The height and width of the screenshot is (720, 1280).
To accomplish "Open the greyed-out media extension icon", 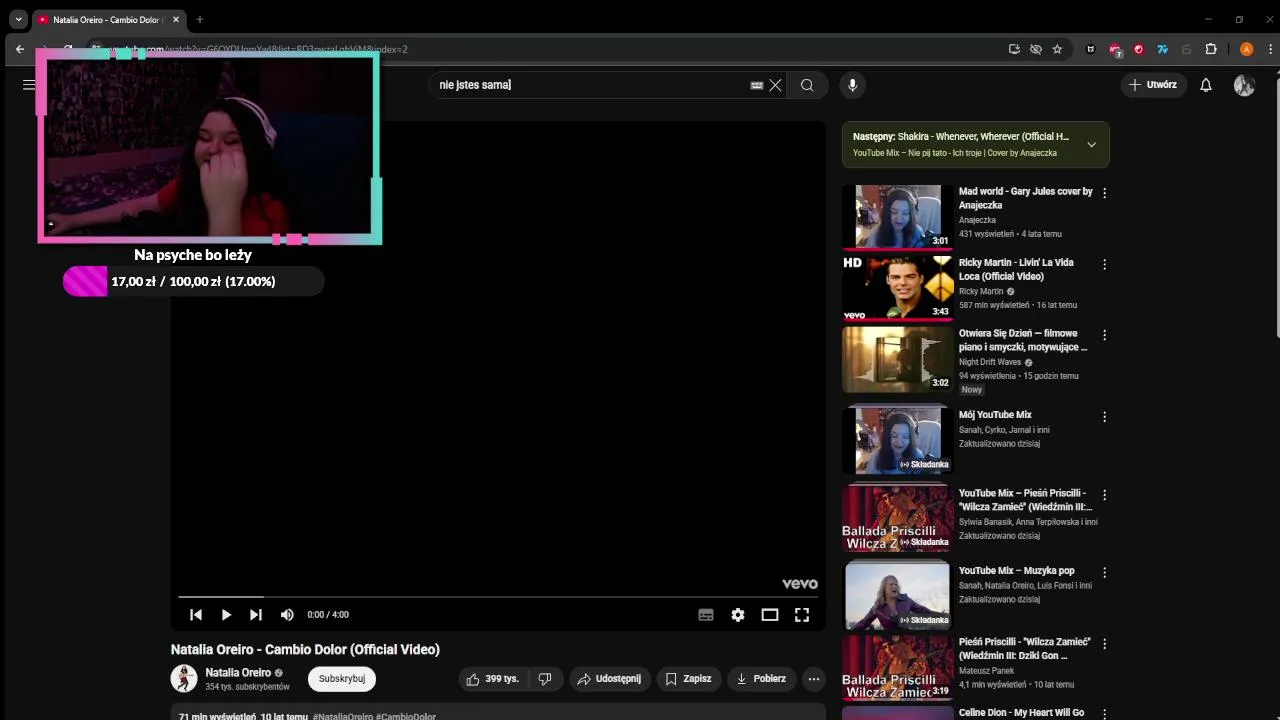I will point(1186,49).
